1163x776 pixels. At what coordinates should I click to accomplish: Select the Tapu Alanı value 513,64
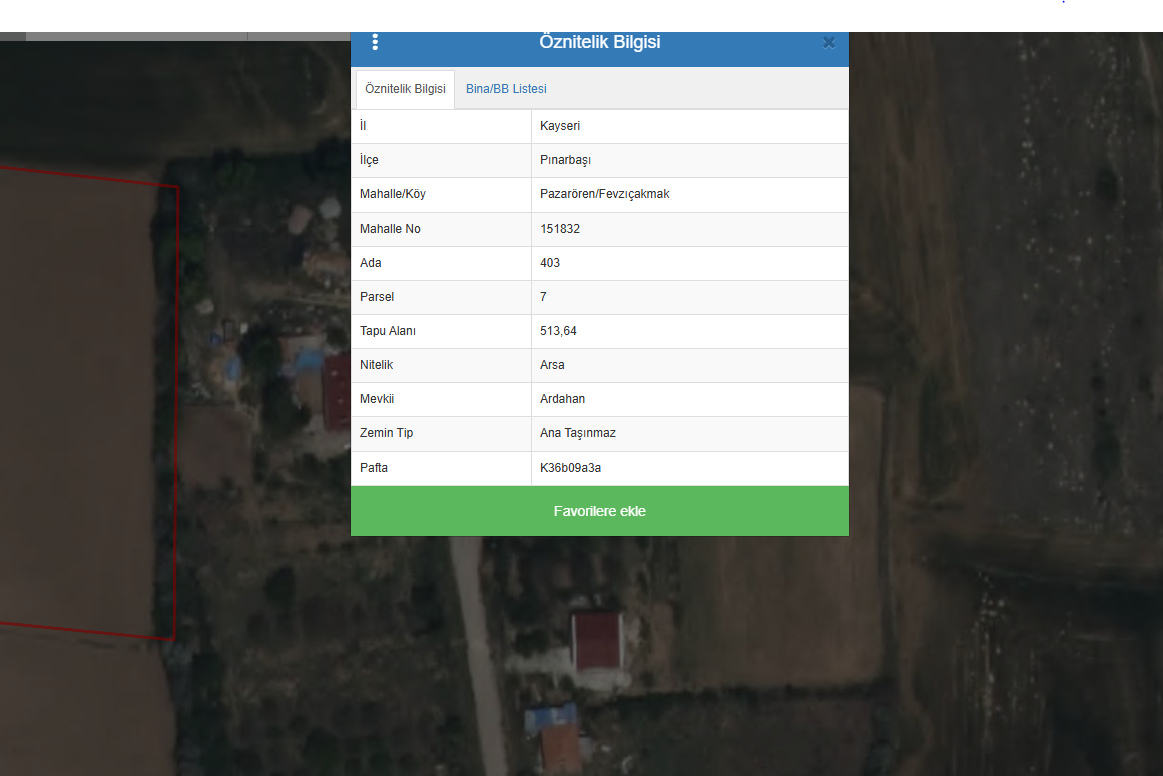pyautogui.click(x=558, y=332)
